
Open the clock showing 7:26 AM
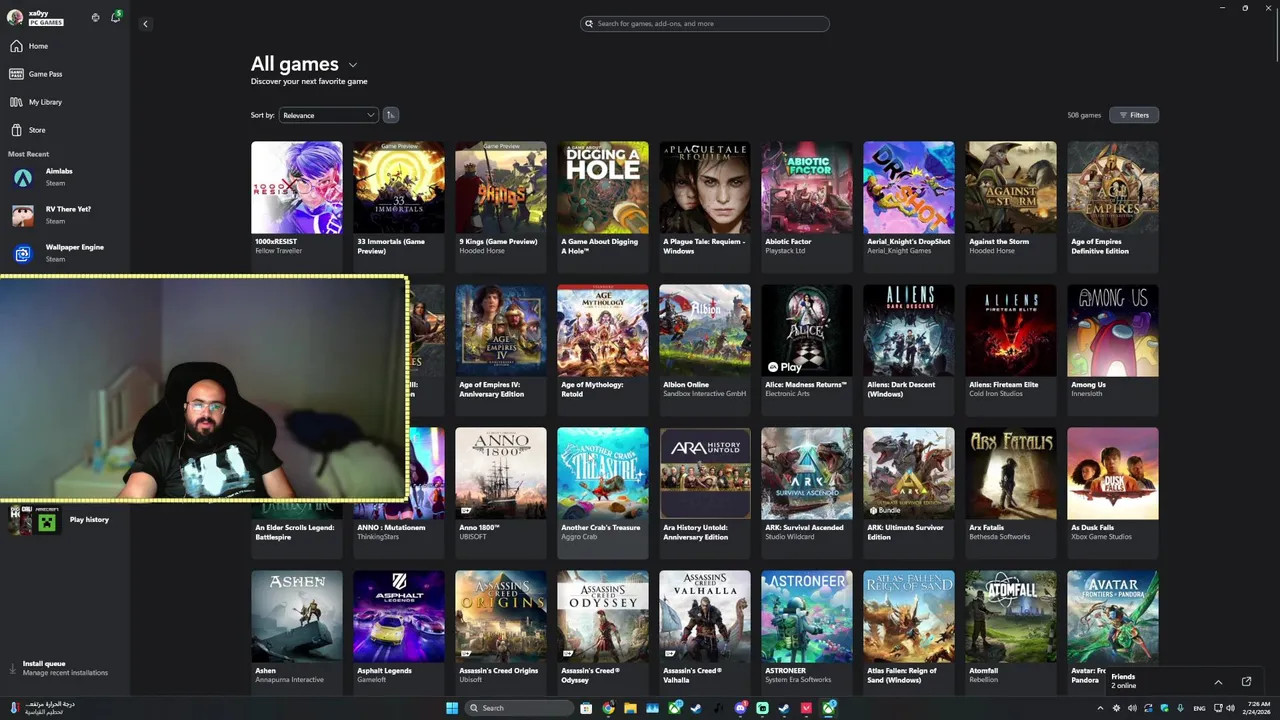coord(1259,708)
